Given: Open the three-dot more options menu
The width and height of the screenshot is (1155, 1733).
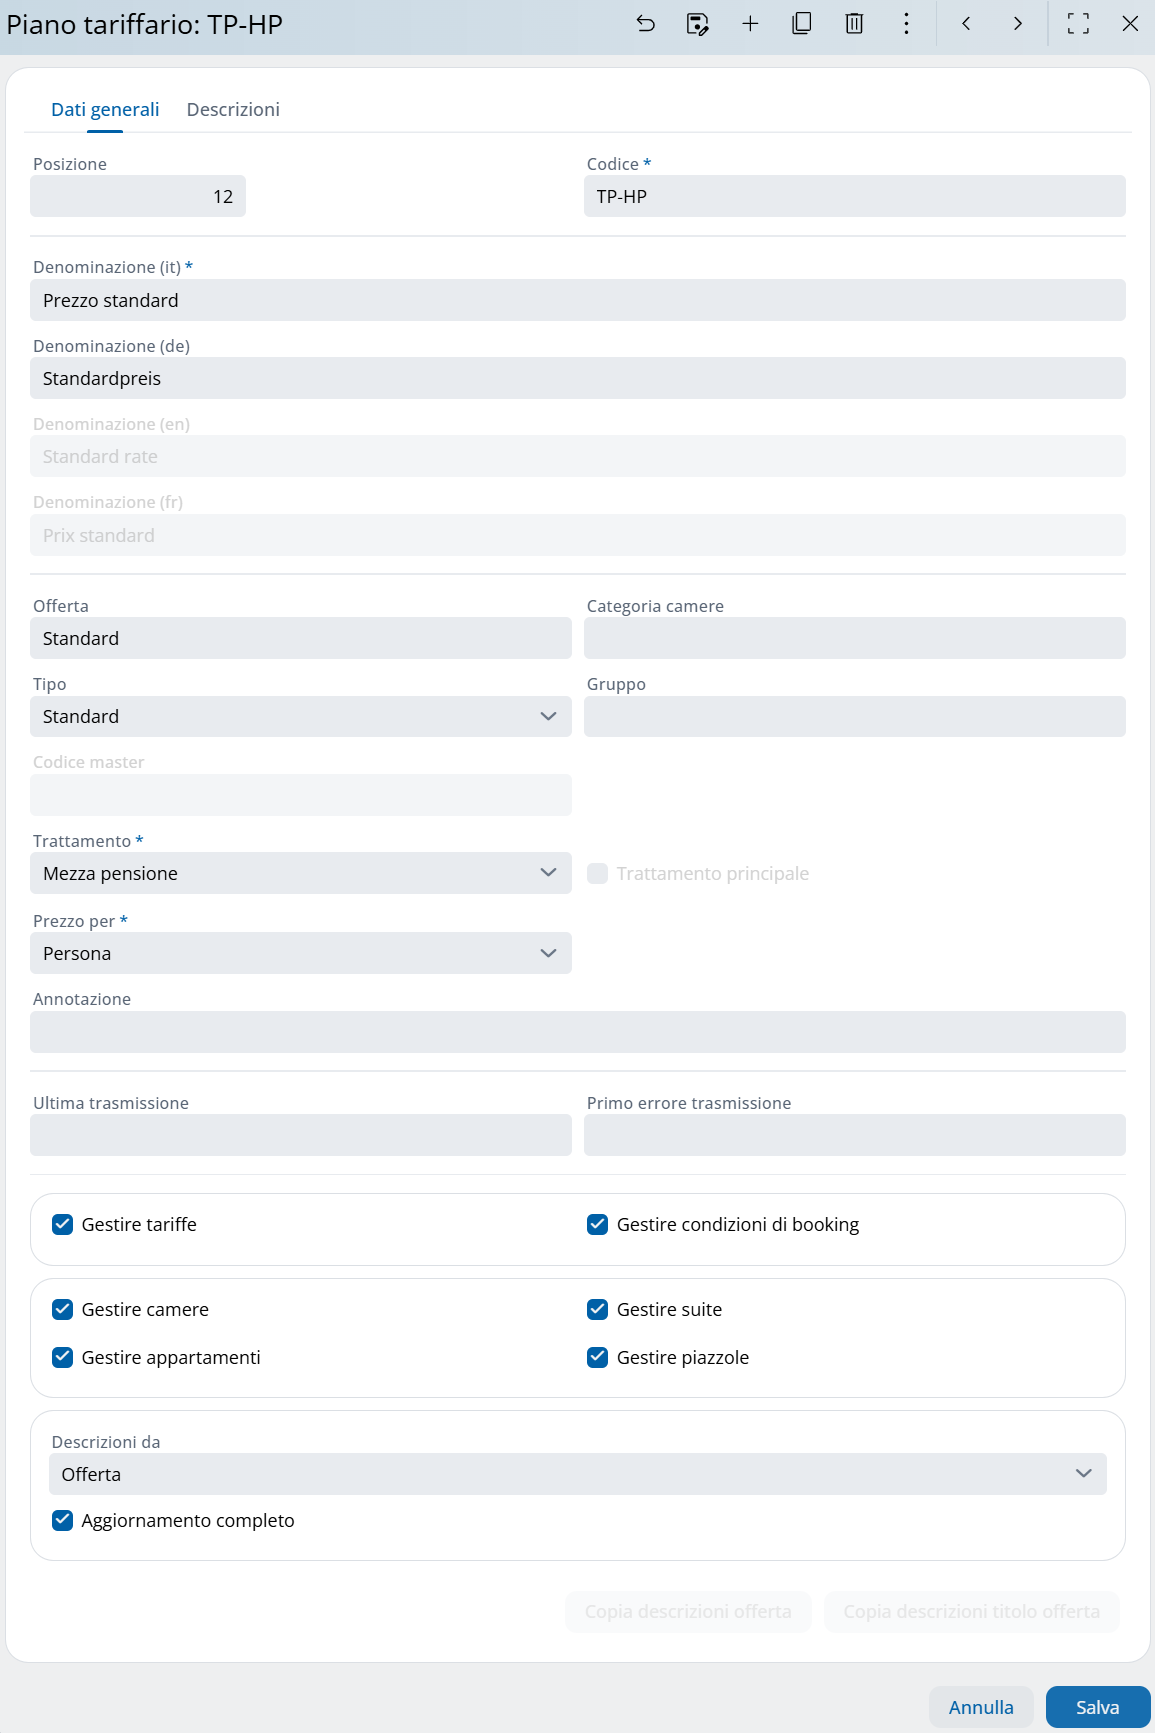Looking at the screenshot, I should click(906, 24).
